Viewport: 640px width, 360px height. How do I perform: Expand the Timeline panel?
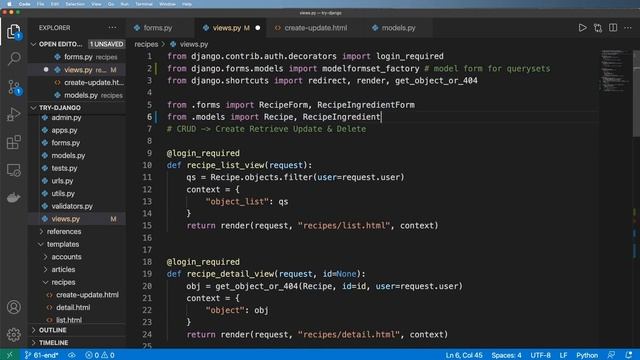pos(53,342)
